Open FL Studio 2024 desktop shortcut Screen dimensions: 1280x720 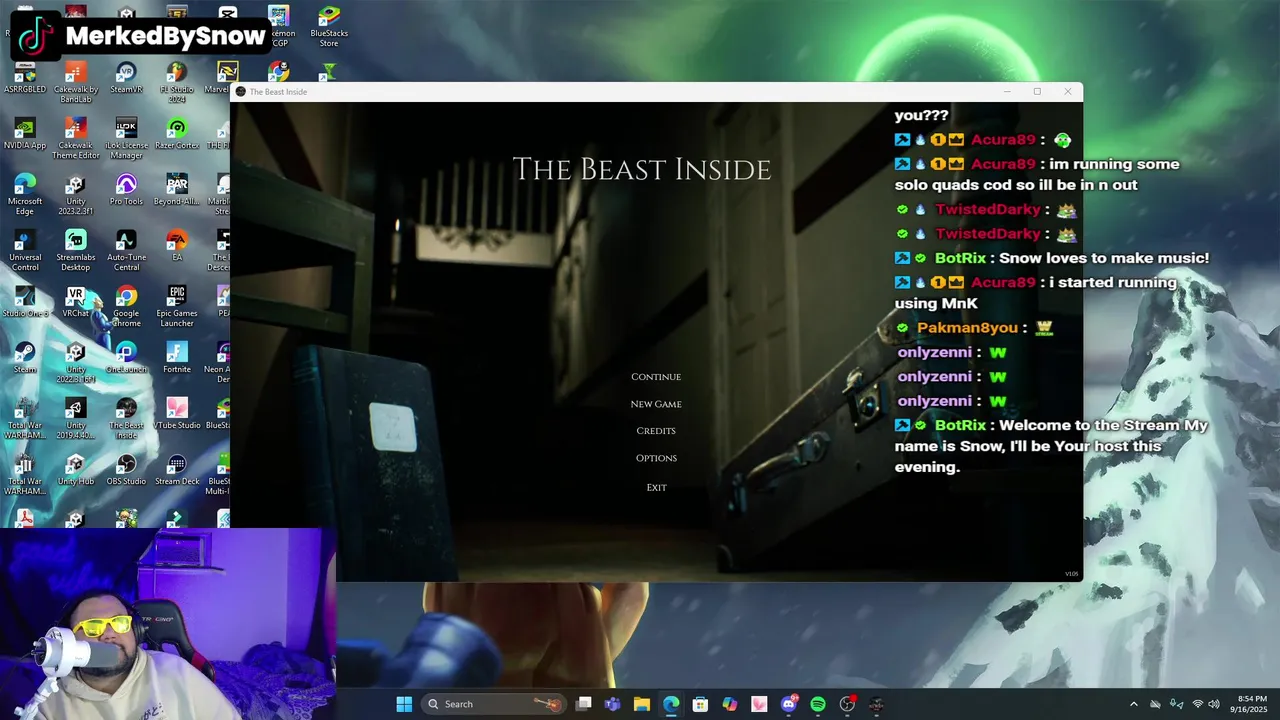(x=177, y=81)
